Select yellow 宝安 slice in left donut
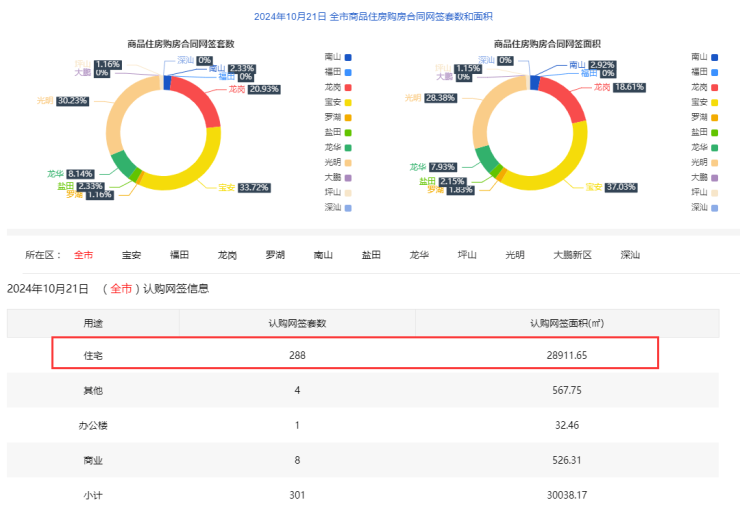The width and height of the screenshot is (740, 513). (196, 166)
